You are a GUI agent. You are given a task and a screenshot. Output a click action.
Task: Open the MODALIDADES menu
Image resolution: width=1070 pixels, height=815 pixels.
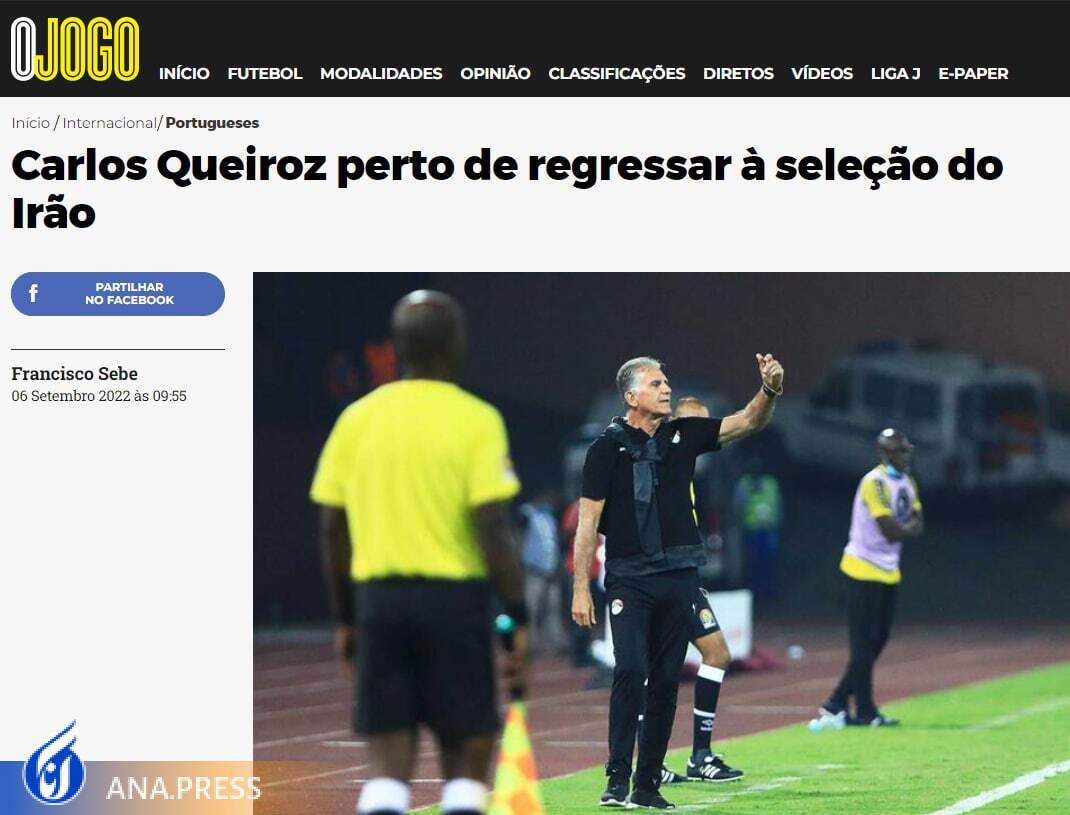coord(381,73)
